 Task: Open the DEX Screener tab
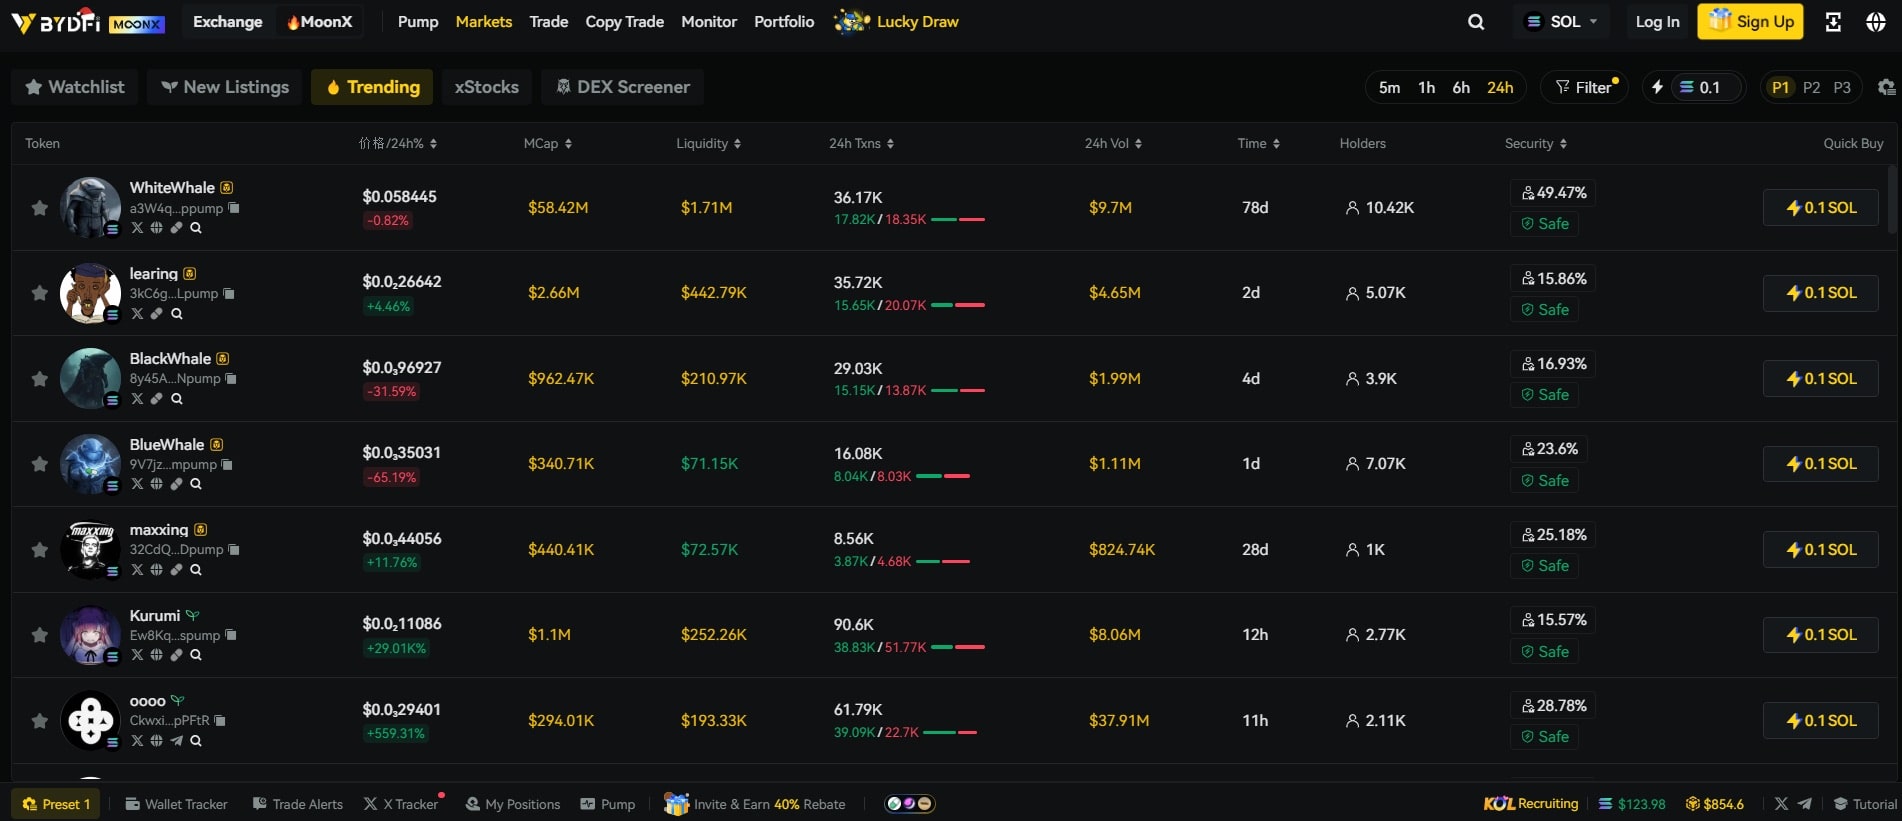coord(623,87)
